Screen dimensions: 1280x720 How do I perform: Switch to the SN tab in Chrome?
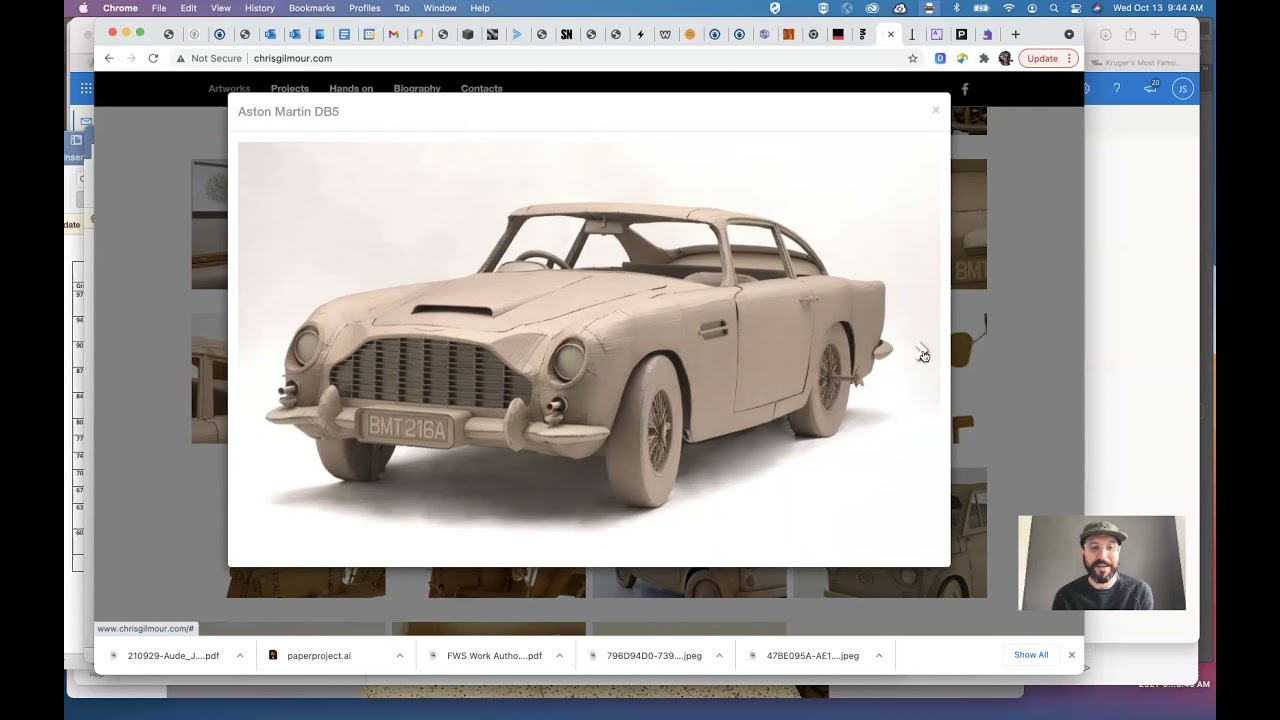pos(566,34)
